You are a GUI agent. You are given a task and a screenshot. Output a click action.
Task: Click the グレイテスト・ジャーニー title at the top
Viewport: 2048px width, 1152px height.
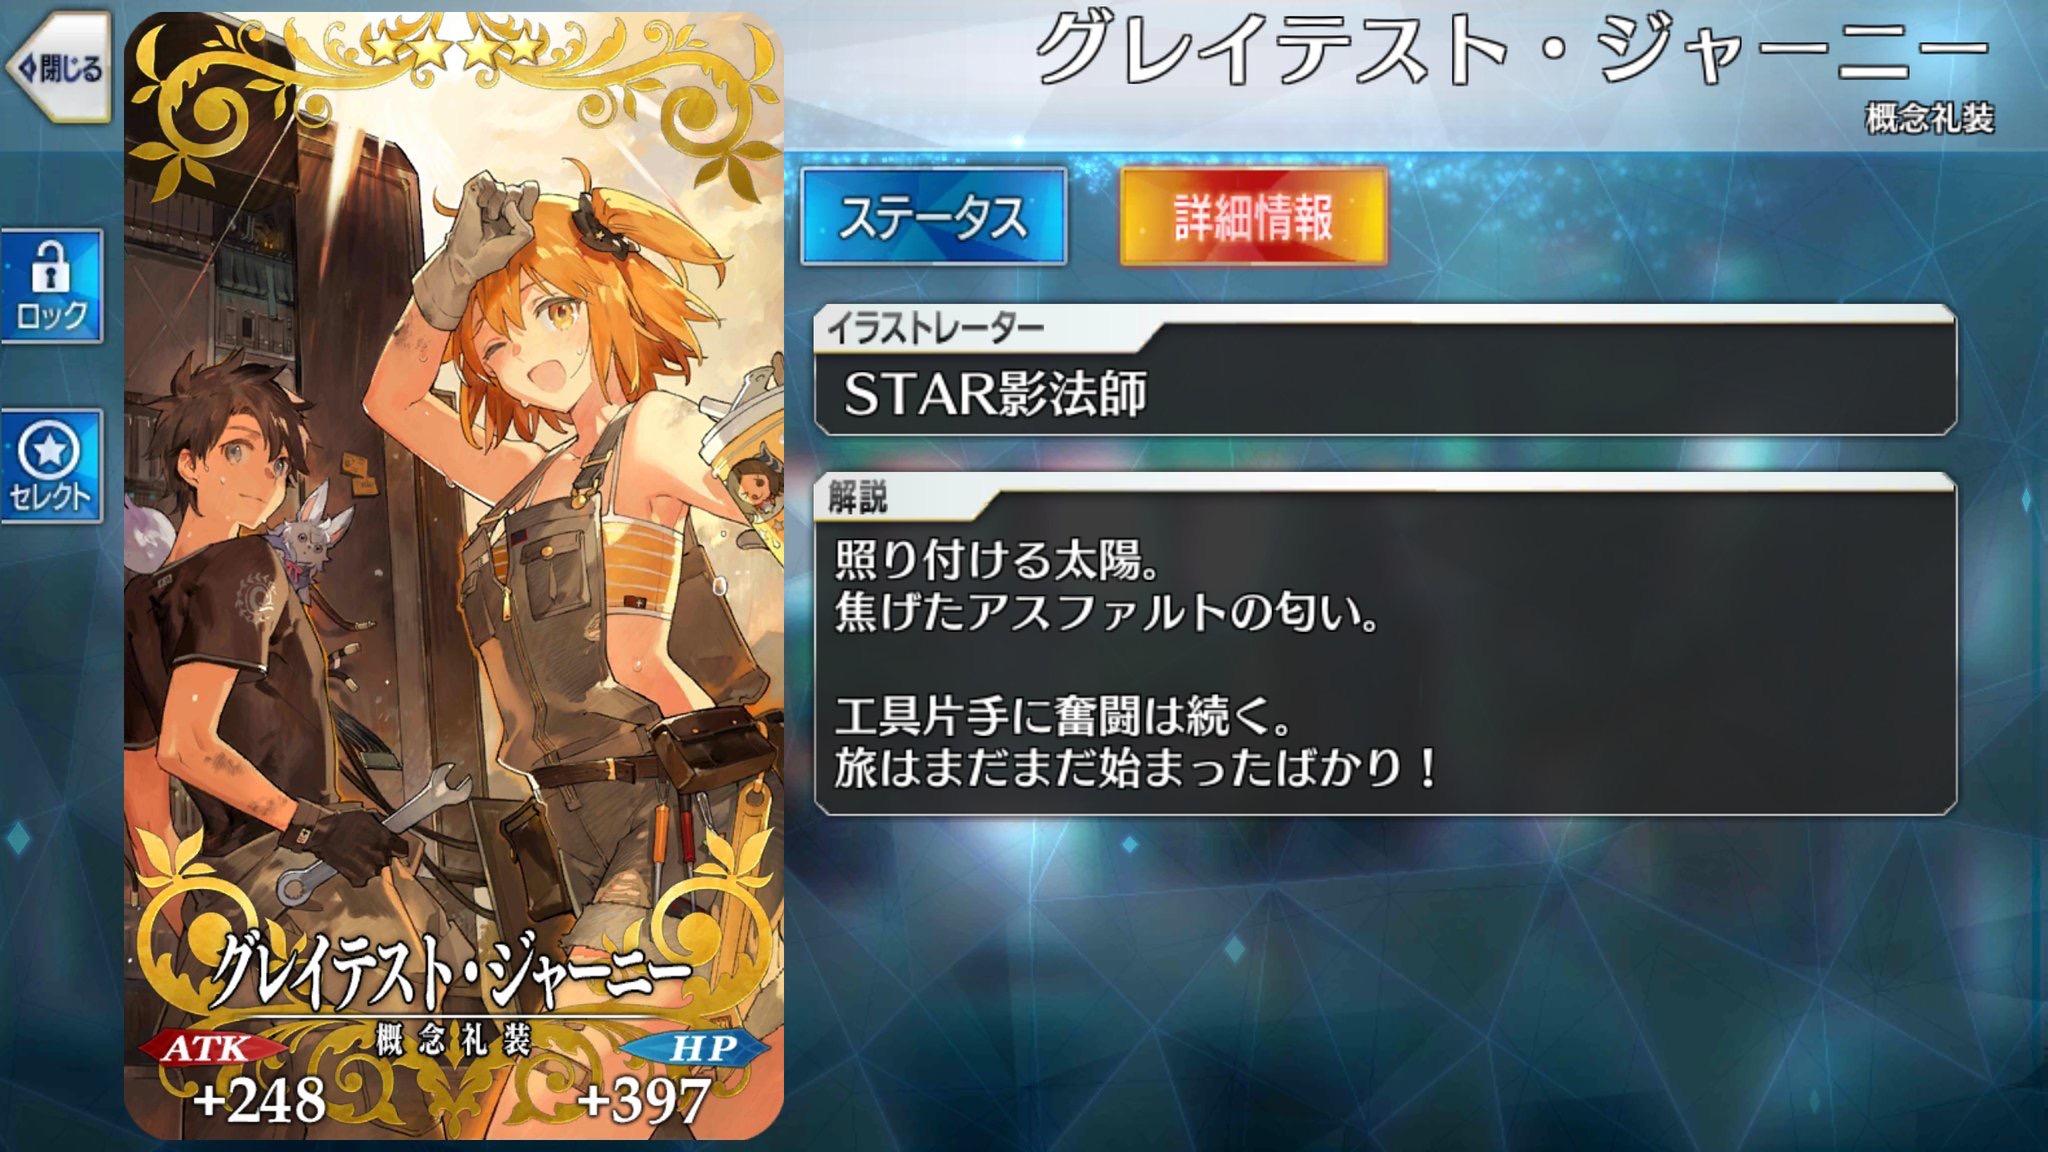[1512, 50]
